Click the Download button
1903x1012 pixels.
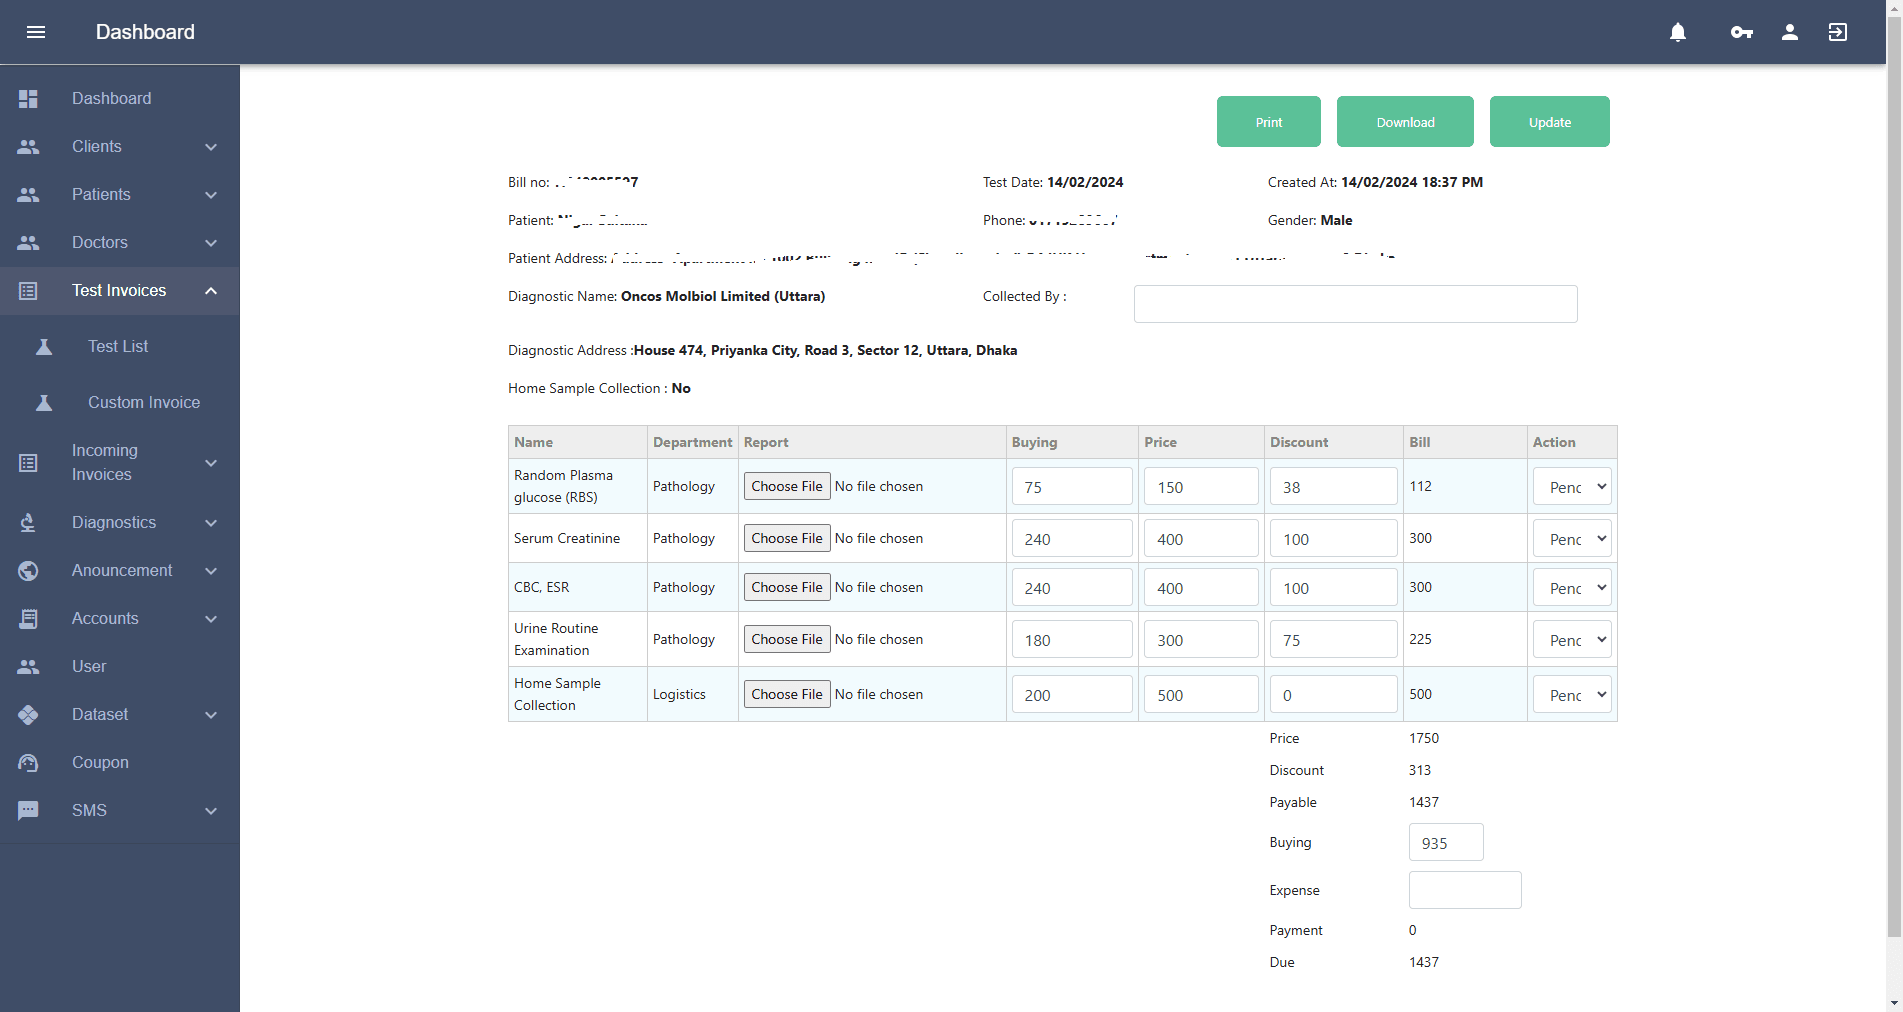click(x=1405, y=122)
